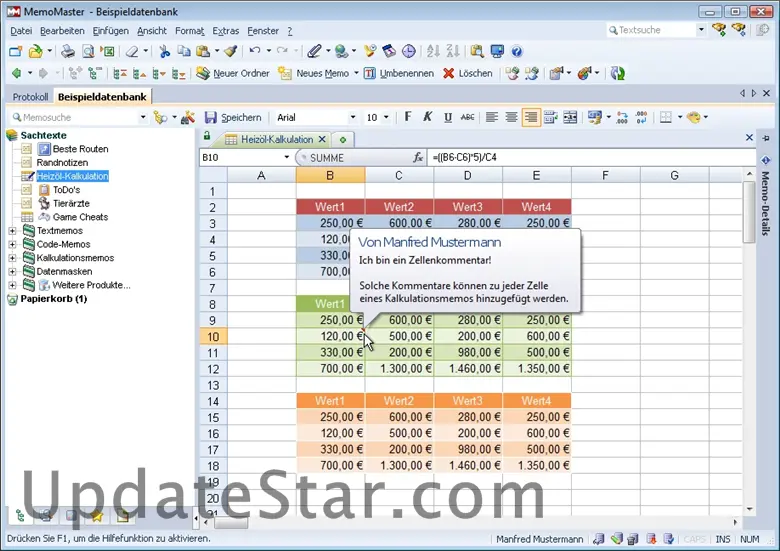Click the horizontal spreadsheet scrollbar thumb
780x551 pixels.
click(231, 523)
